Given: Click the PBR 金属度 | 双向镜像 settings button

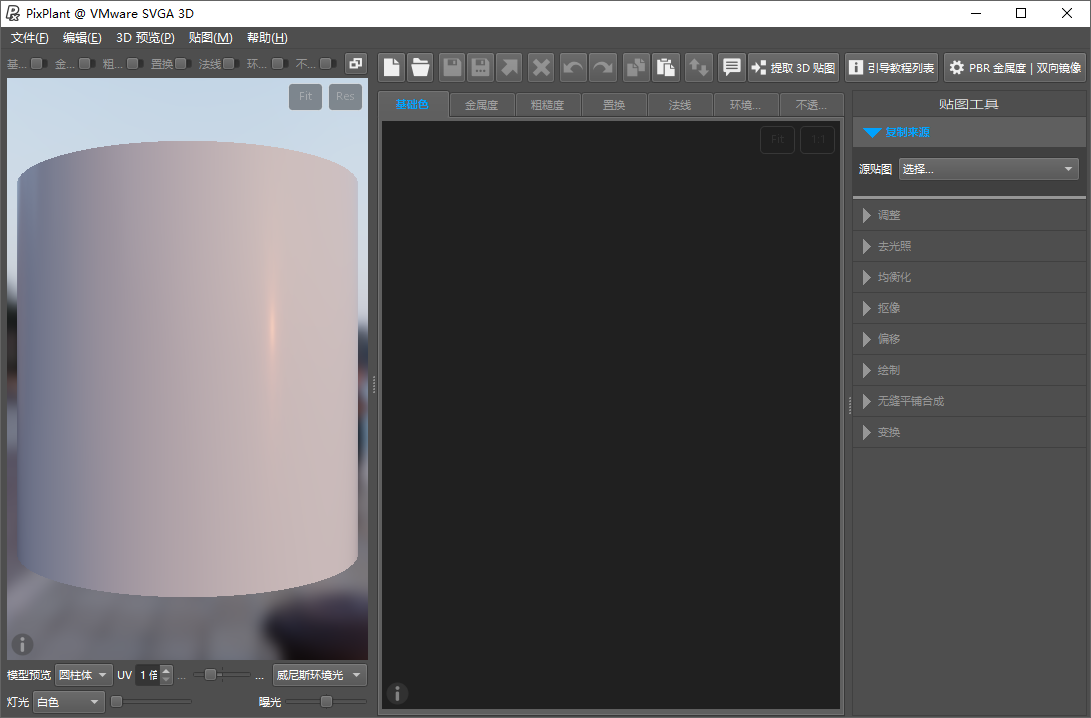Looking at the screenshot, I should click(1015, 67).
